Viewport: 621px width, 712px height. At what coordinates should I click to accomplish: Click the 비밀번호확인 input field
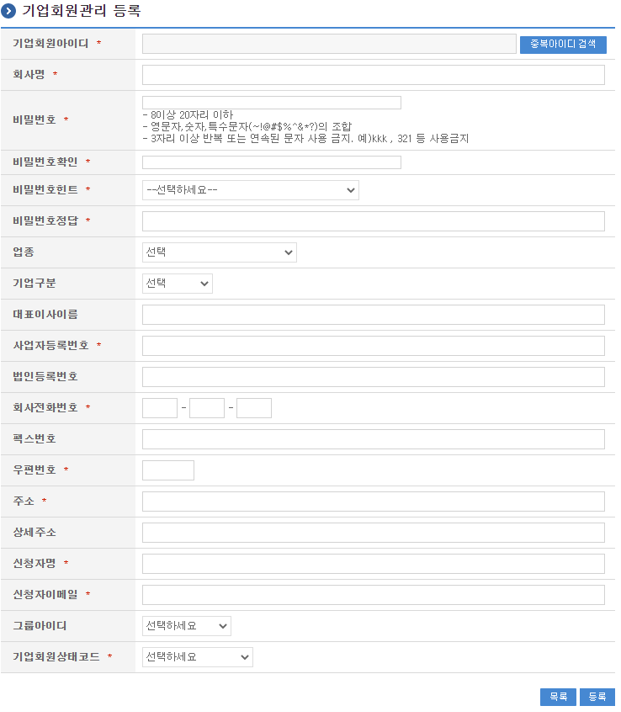(271, 162)
